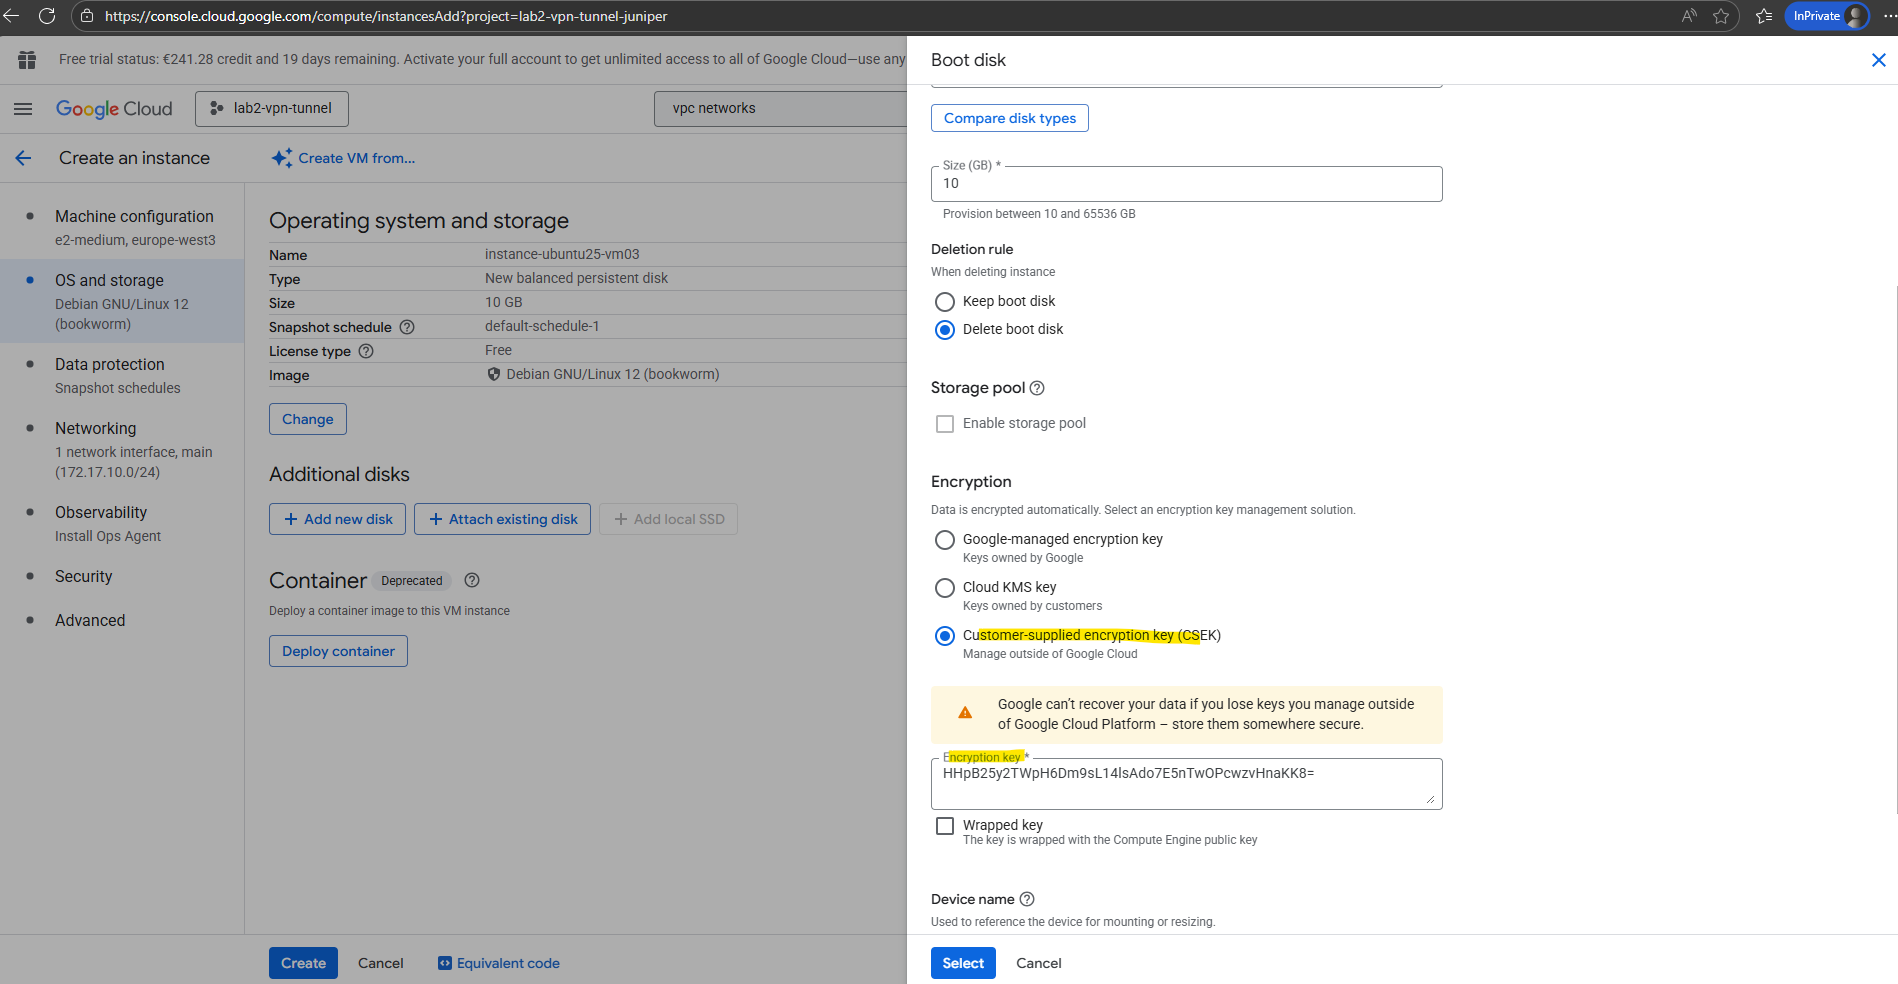Click Deploy container button
The image size is (1898, 984).
point(338,651)
